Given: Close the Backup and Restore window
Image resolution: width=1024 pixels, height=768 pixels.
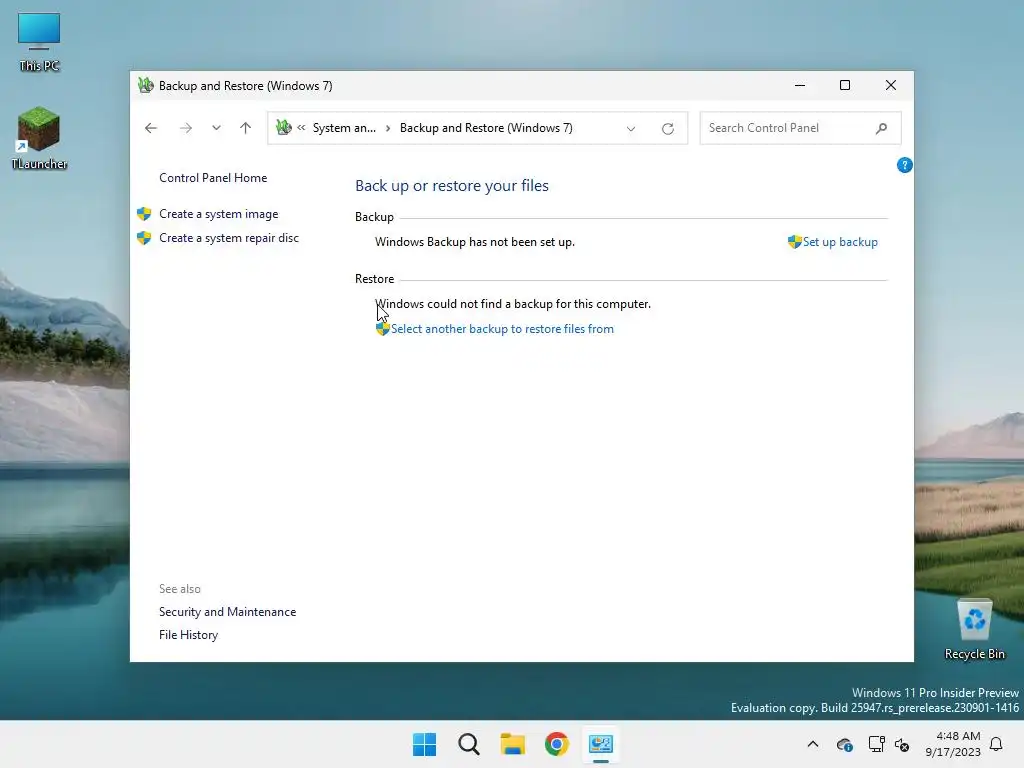Looking at the screenshot, I should point(891,86).
